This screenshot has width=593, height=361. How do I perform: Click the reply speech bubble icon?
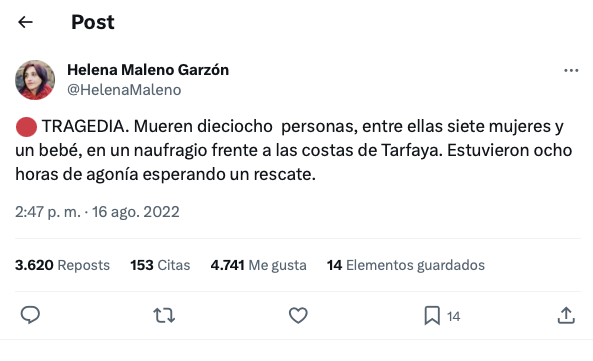[30, 315]
